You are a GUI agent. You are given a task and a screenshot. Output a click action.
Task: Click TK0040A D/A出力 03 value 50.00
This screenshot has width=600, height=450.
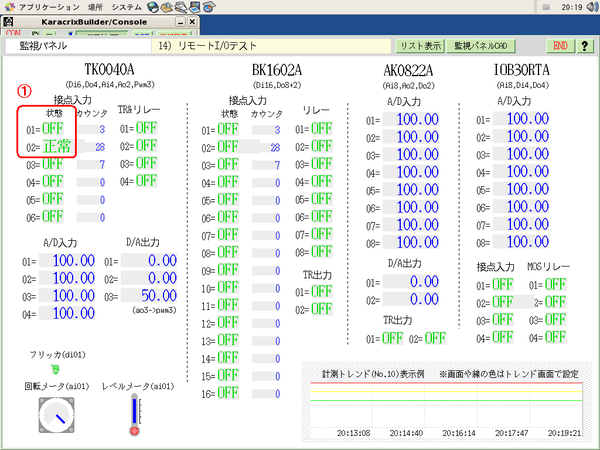[149, 295]
